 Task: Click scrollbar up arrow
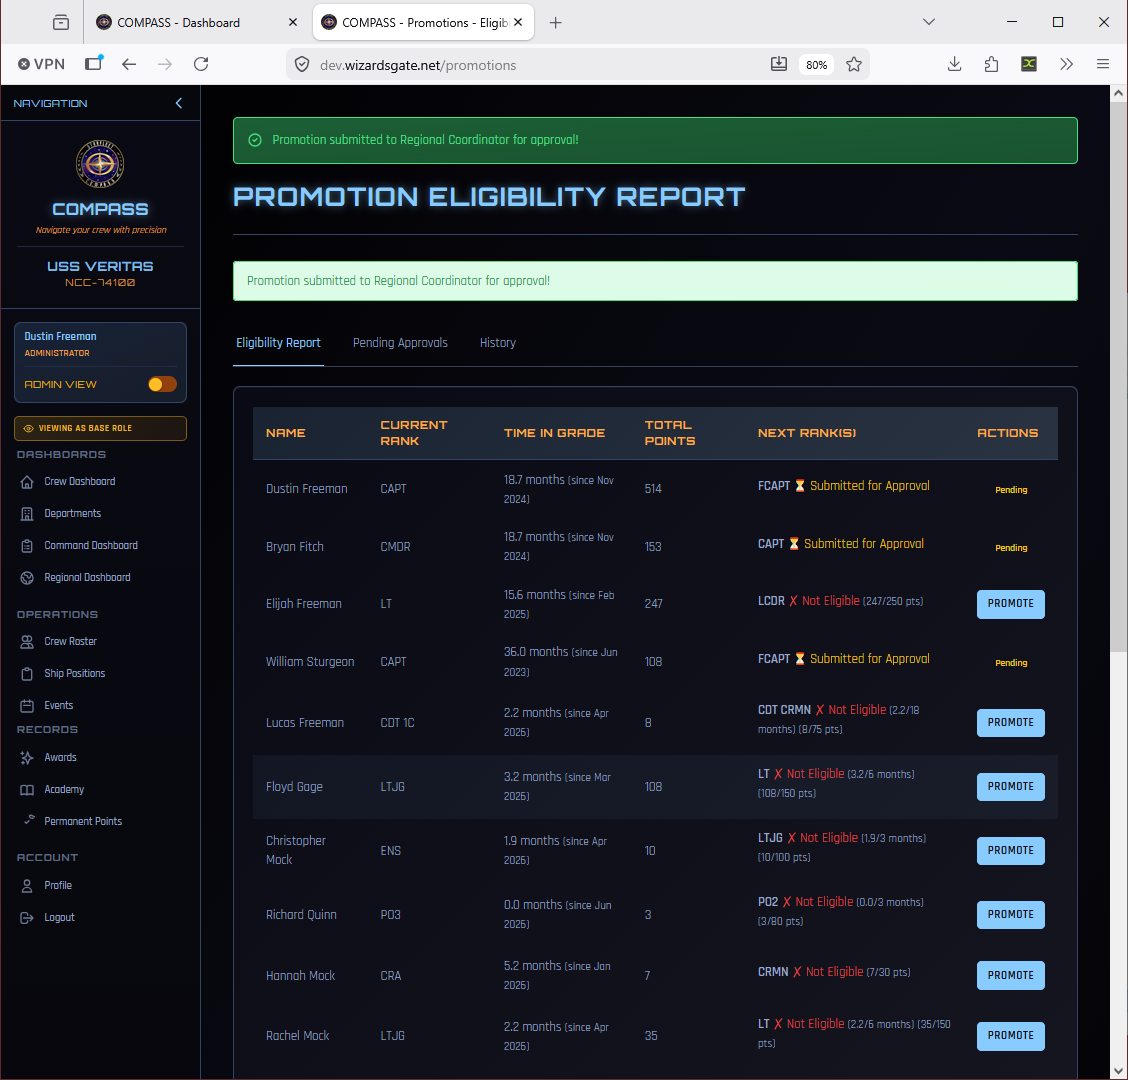[1118, 93]
